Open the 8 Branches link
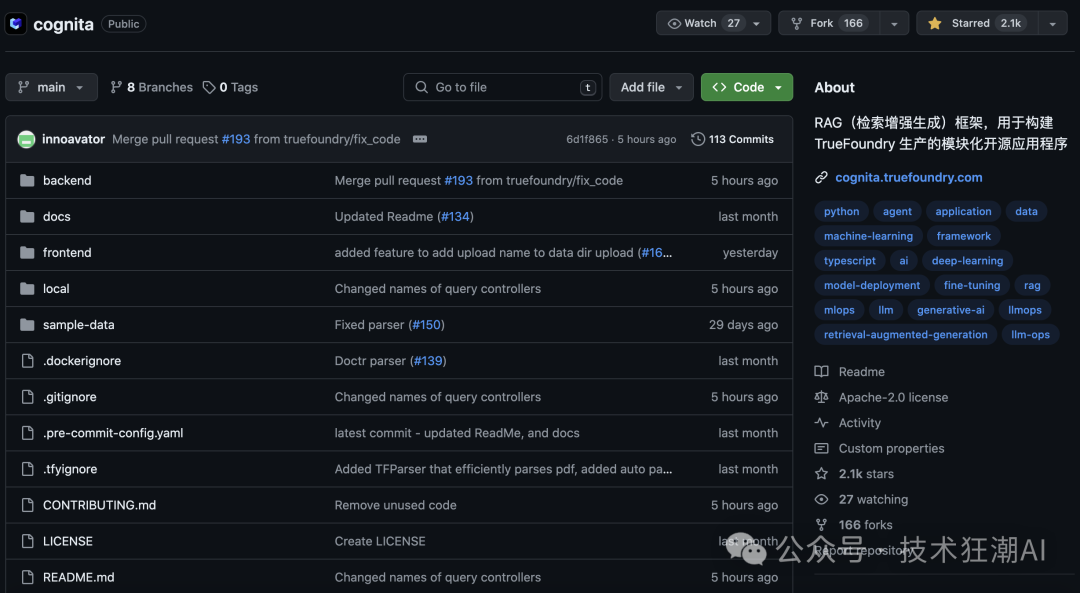Image resolution: width=1080 pixels, height=593 pixels. [152, 87]
